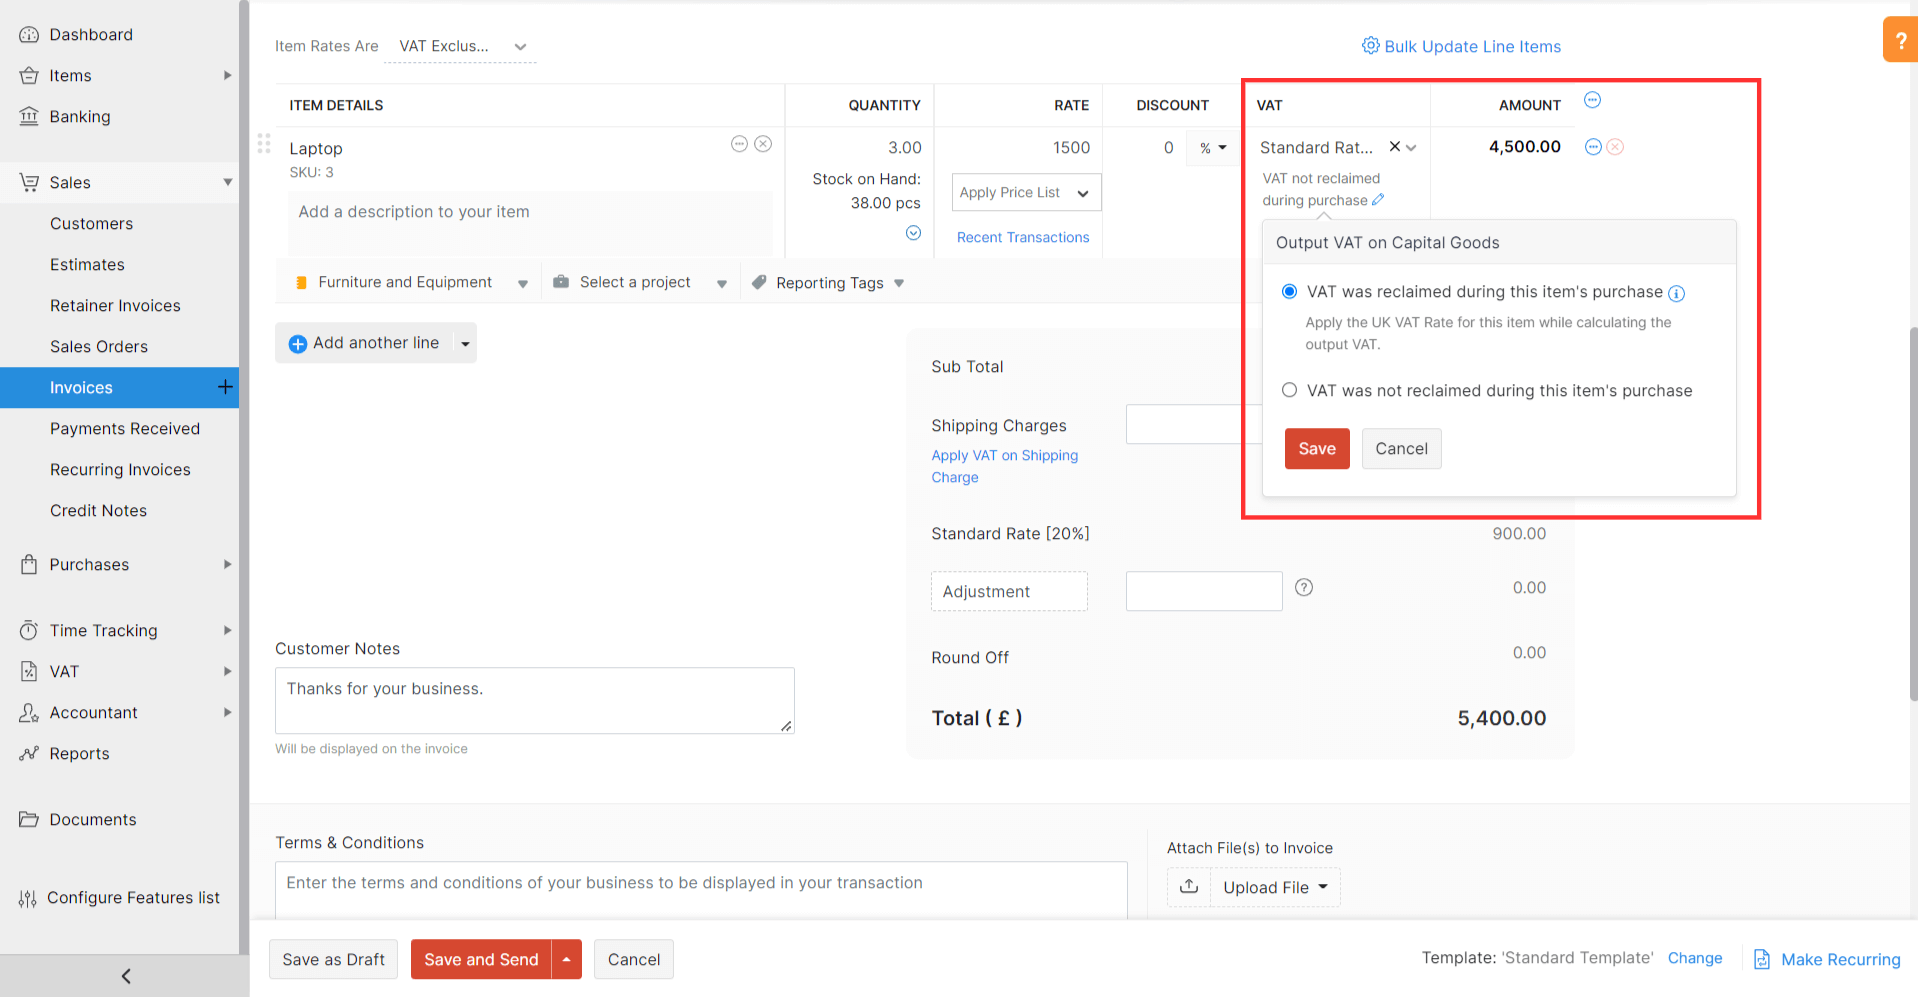Select VAT was not reclaimed radio option
This screenshot has height=997, width=1918.
(1290, 390)
